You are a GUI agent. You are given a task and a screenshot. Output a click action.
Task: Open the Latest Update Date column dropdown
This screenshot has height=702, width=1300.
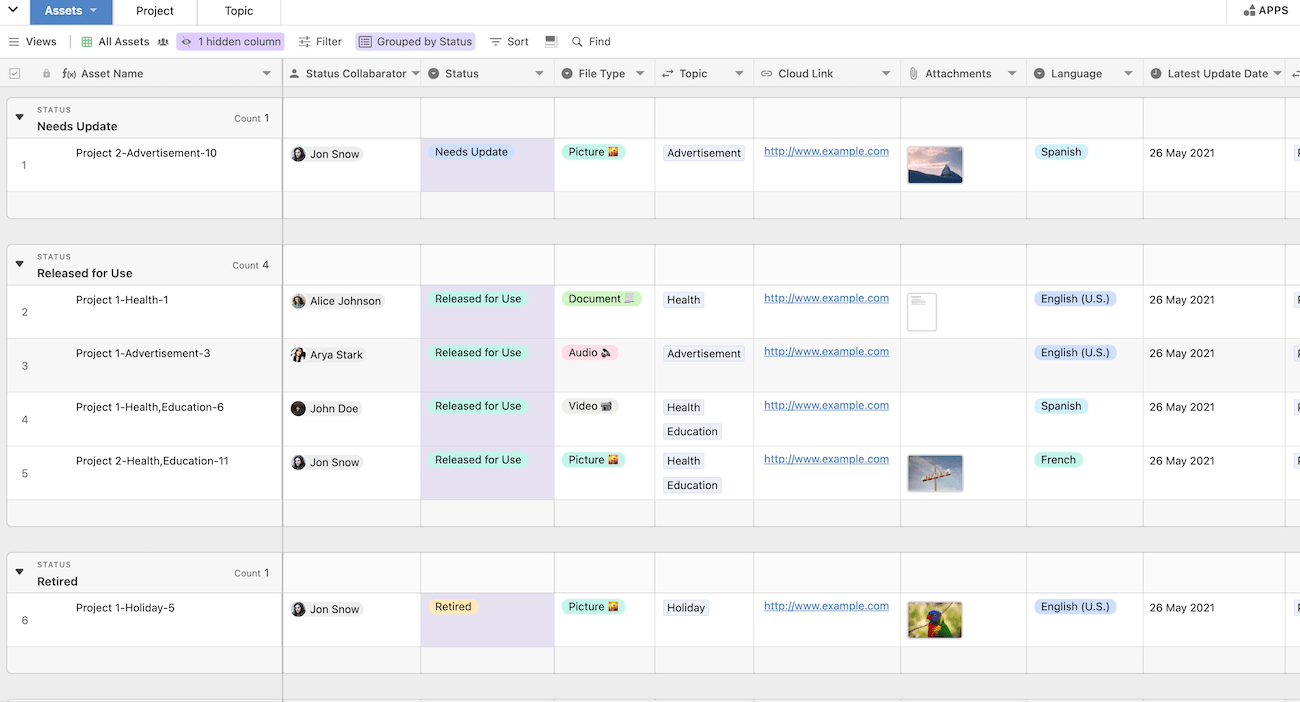coord(1277,74)
